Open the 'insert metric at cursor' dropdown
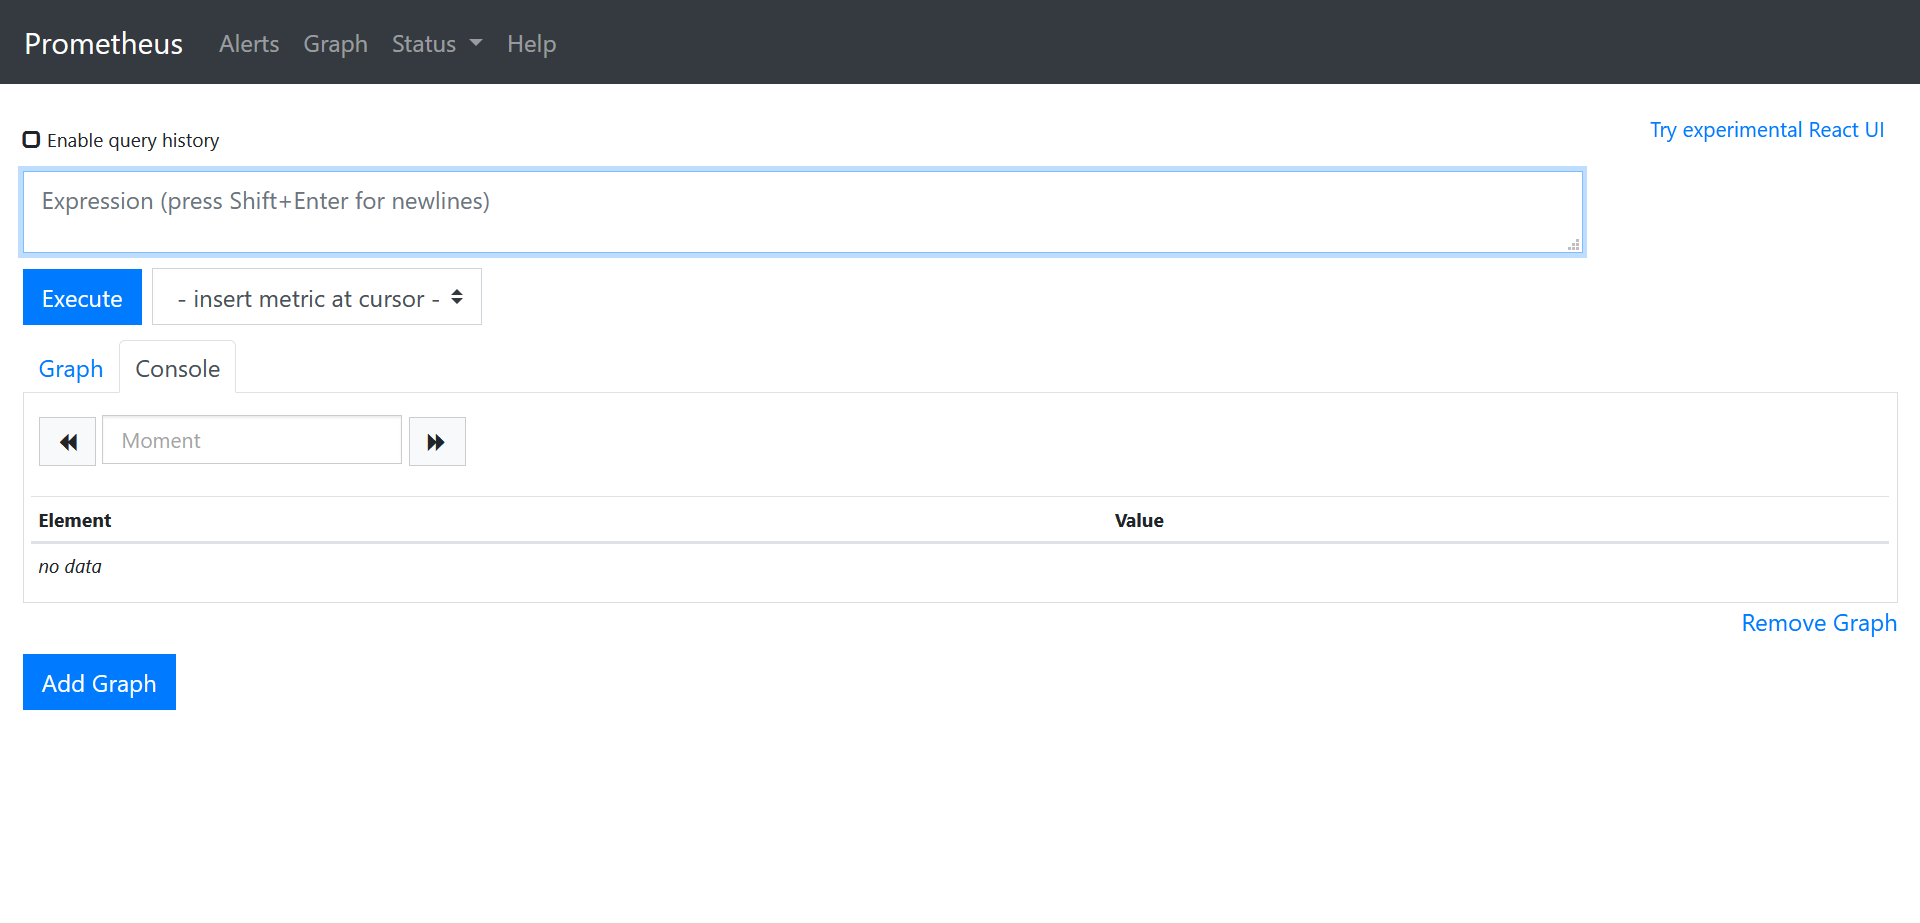 (x=317, y=298)
